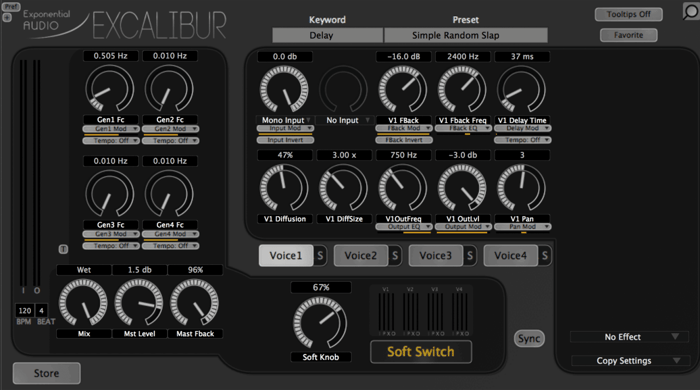This screenshot has width=700, height=390.
Task: Click the V1 OutLvl knob
Action: (x=462, y=188)
